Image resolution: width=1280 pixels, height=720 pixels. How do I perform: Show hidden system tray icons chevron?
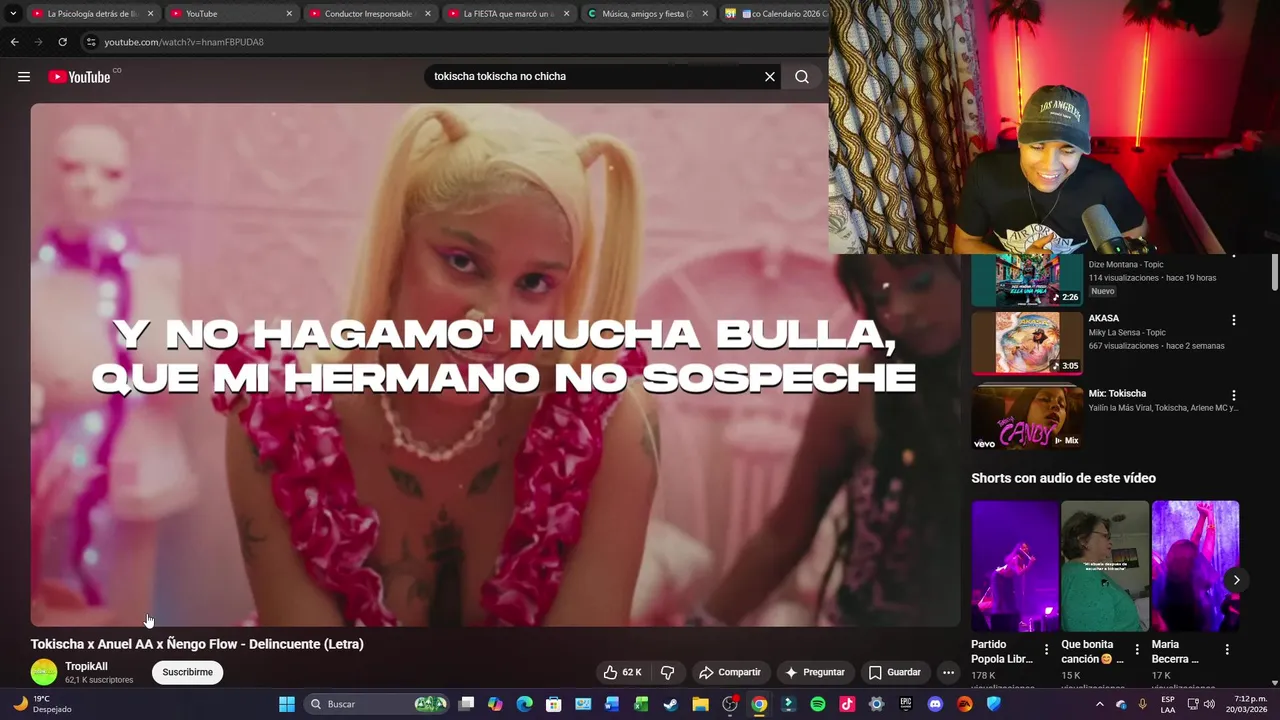1100,704
